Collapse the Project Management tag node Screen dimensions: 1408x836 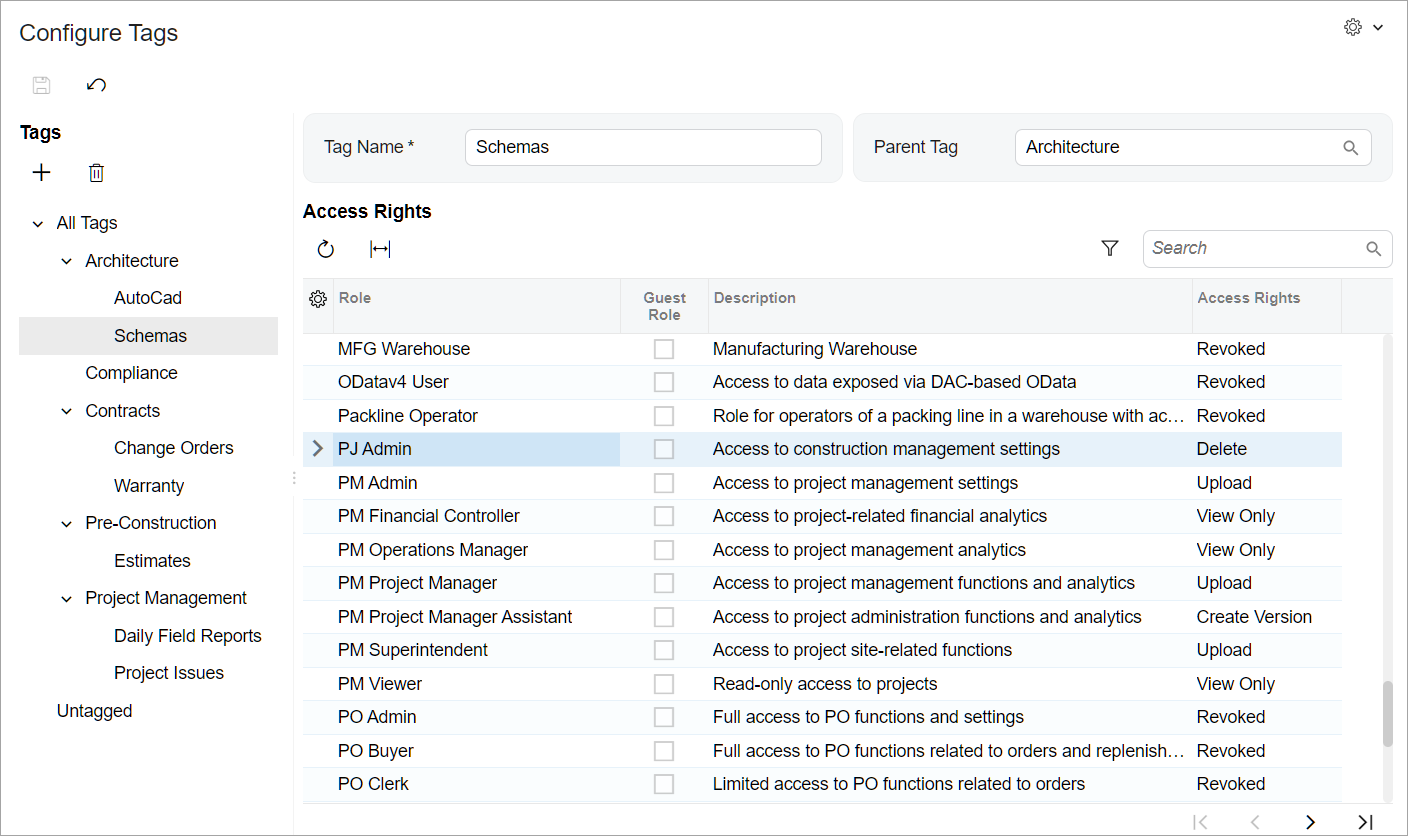67,599
